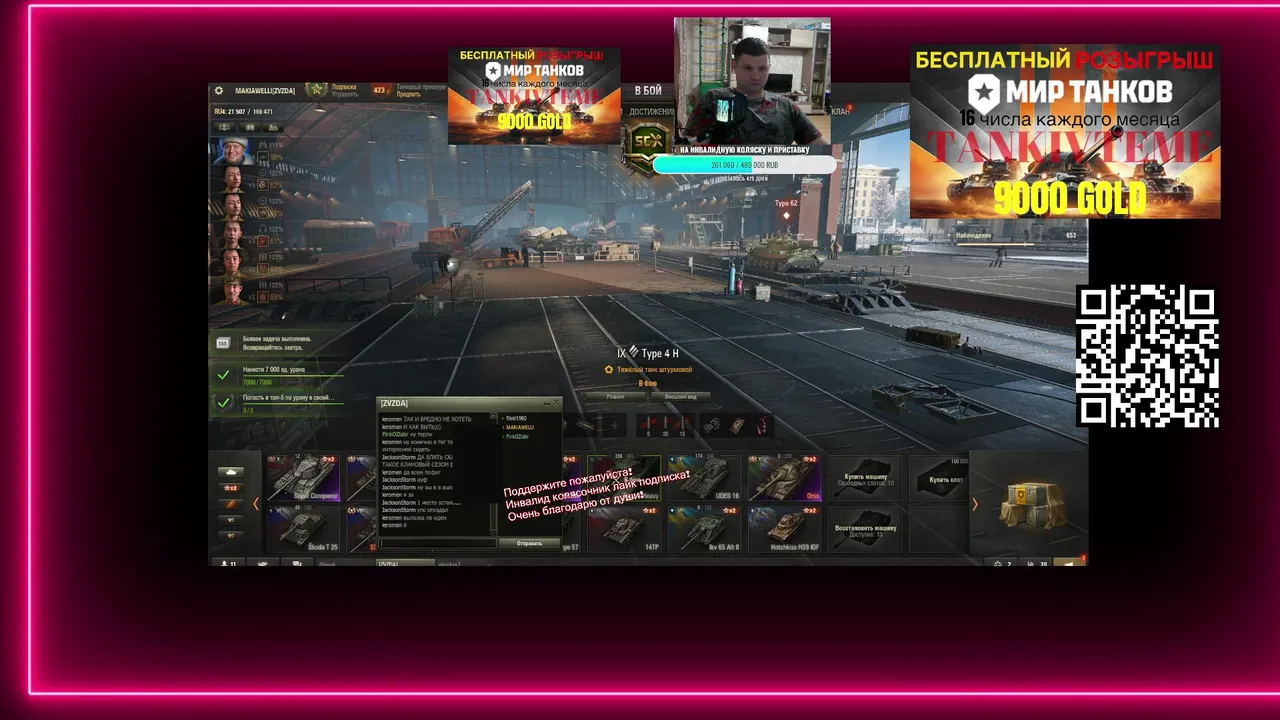Open the completed battle mission icon

[x=223, y=343]
